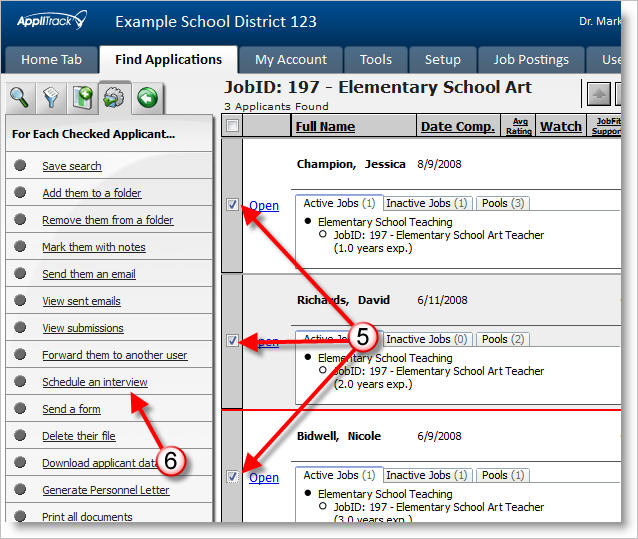
Task: Sort by the Avg Rating column header
Action: point(518,126)
